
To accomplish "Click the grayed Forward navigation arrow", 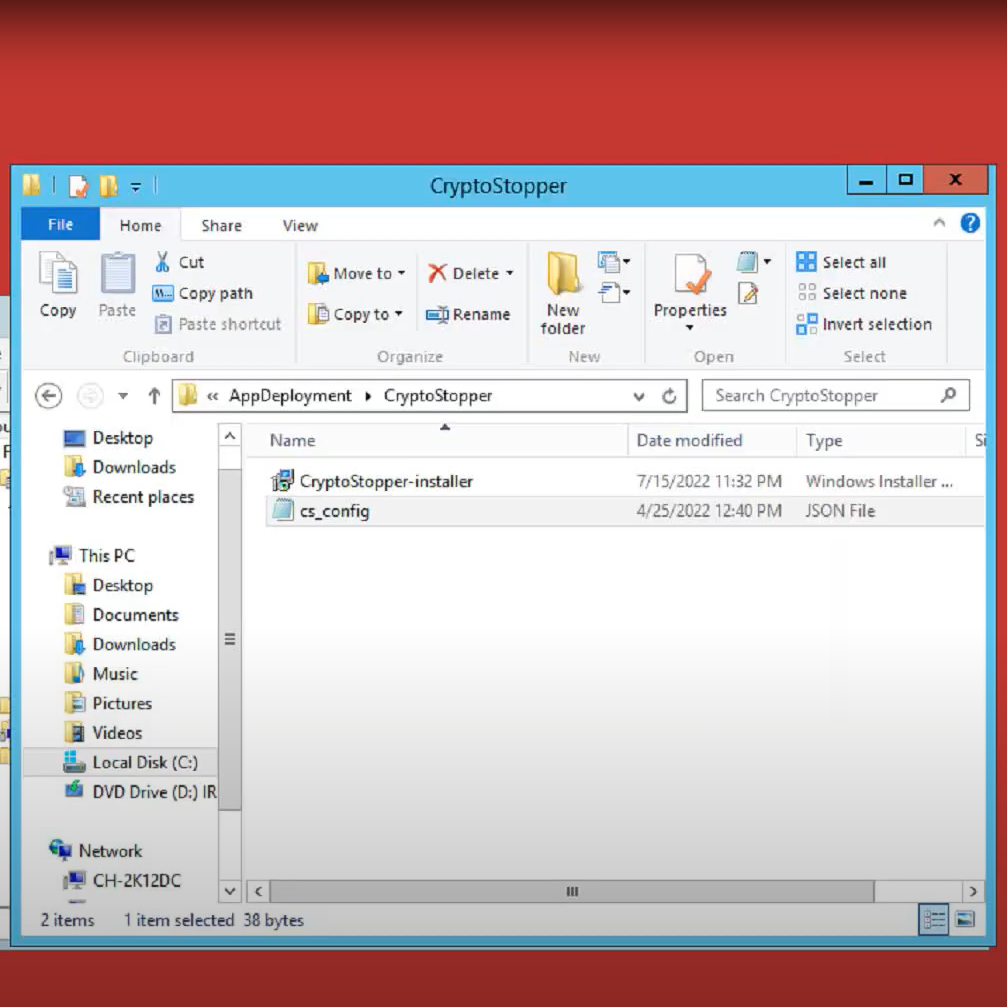I will click(x=90, y=396).
